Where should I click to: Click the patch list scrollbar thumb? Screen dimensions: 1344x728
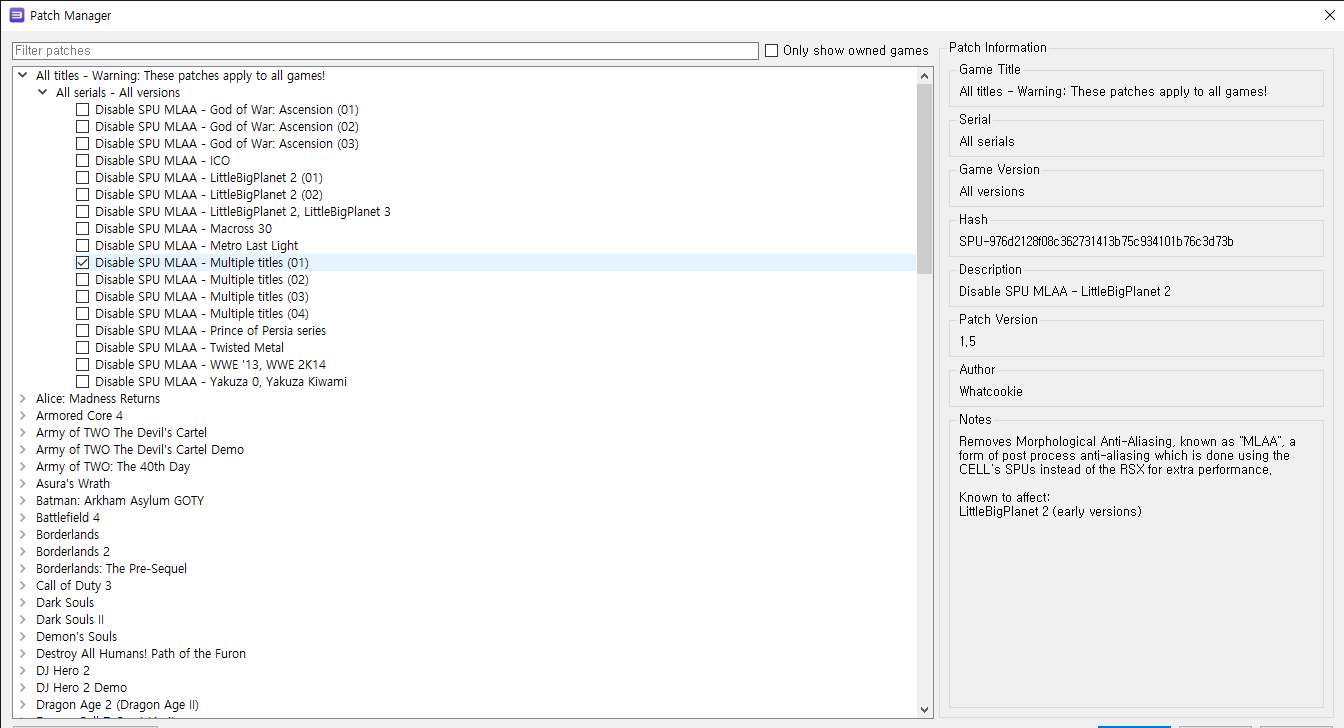coord(924,180)
